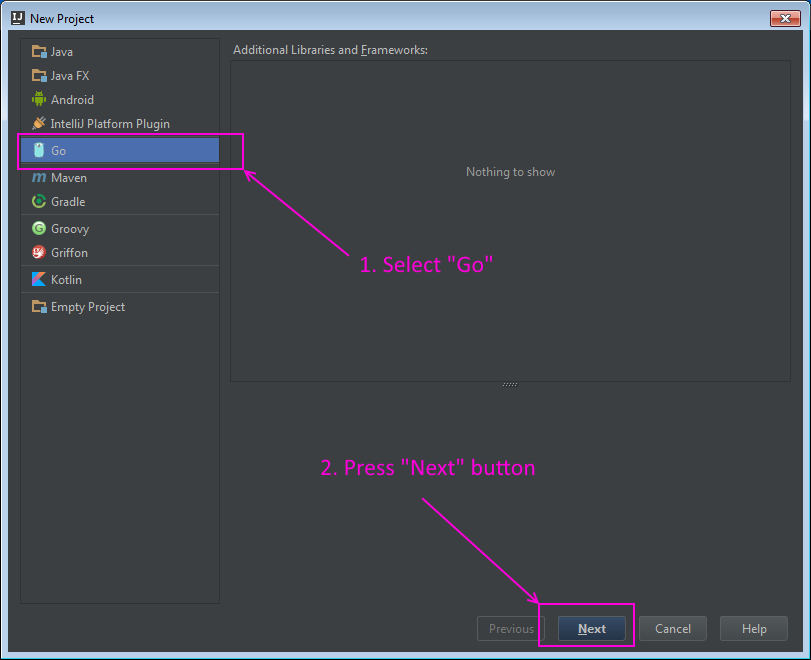Select the Java project type
The image size is (811, 660).
point(119,52)
